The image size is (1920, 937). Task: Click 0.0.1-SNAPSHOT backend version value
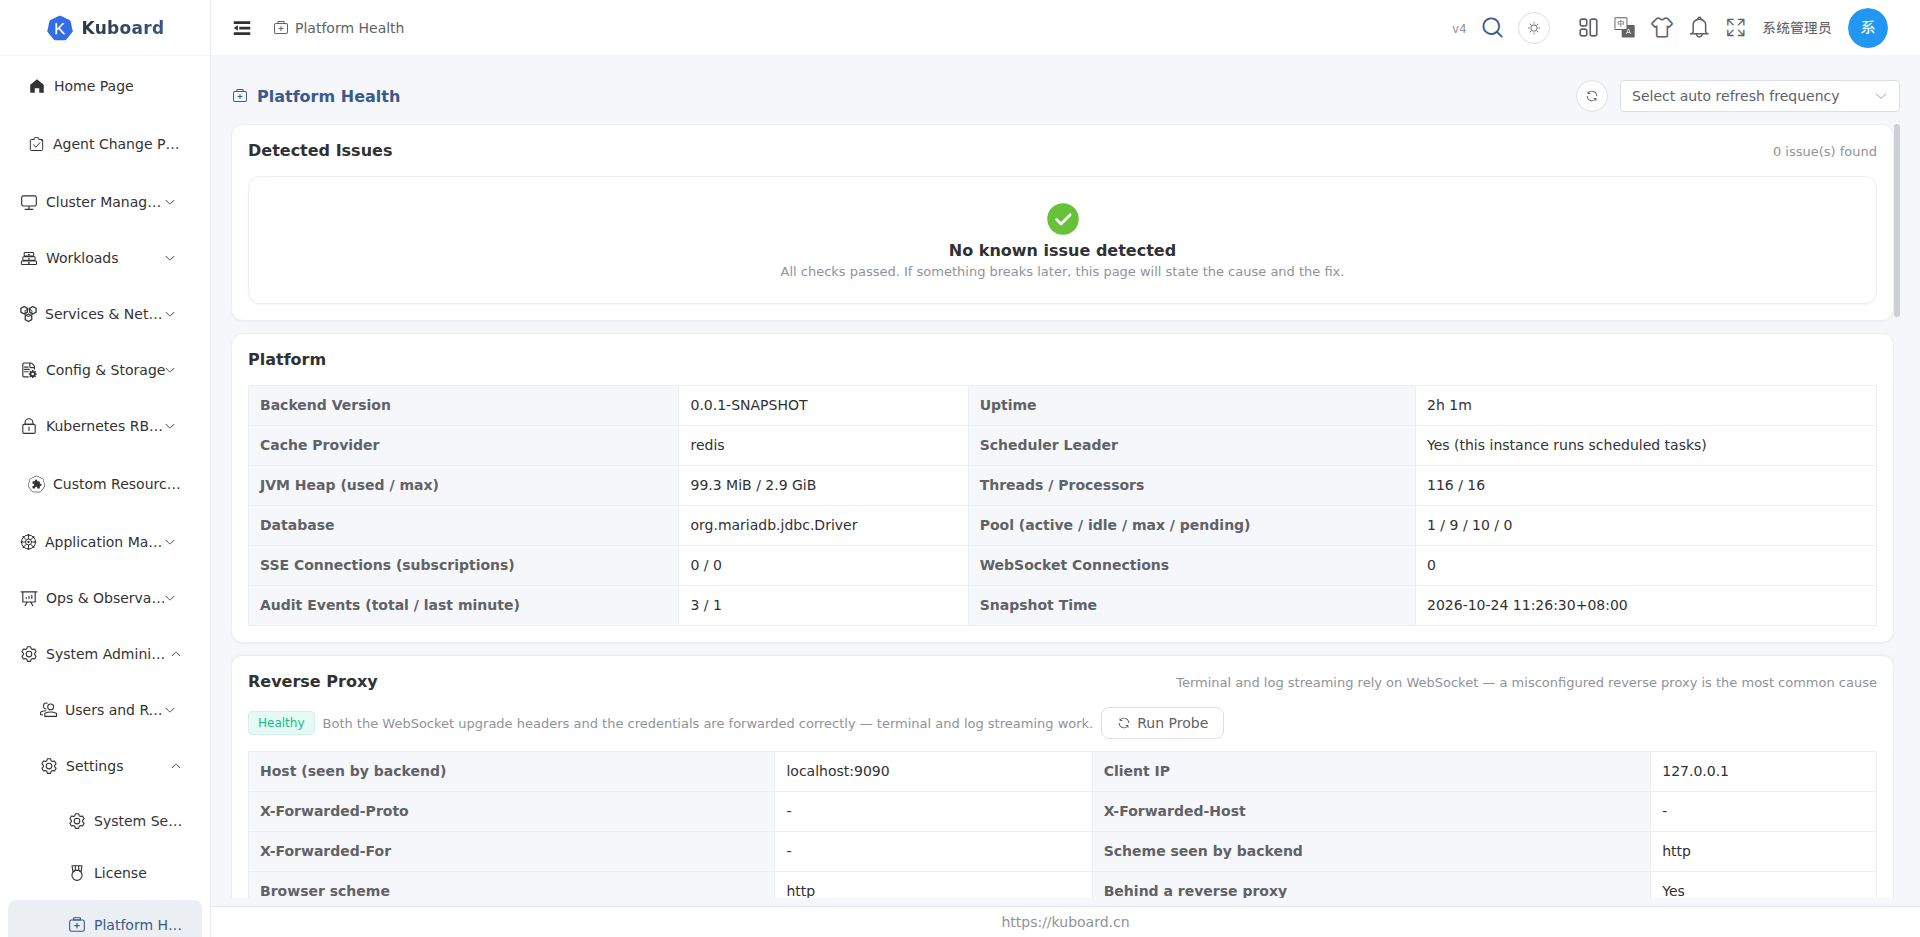(749, 405)
